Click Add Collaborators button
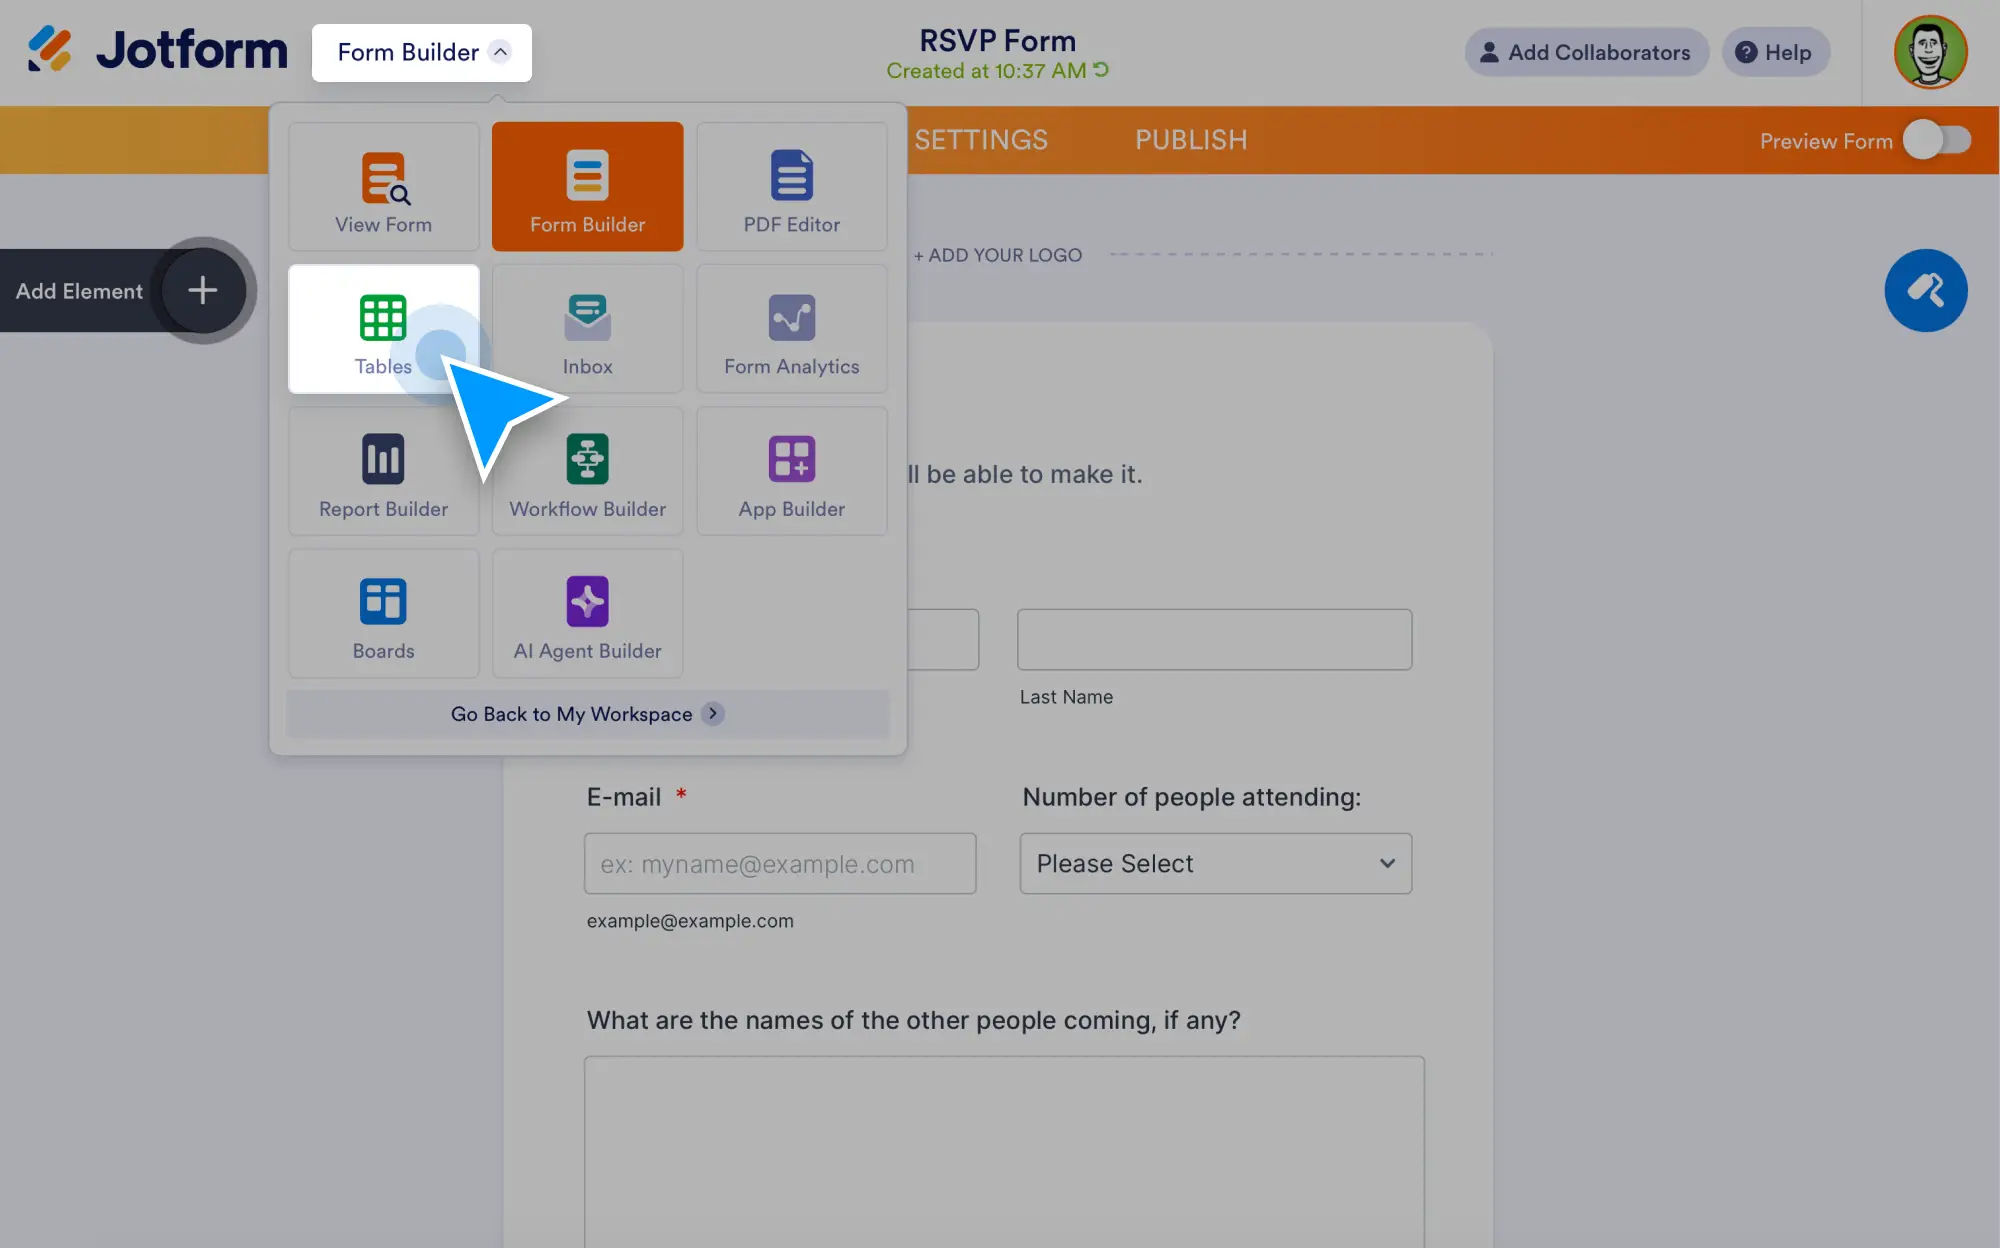This screenshot has width=2000, height=1248. [1586, 53]
